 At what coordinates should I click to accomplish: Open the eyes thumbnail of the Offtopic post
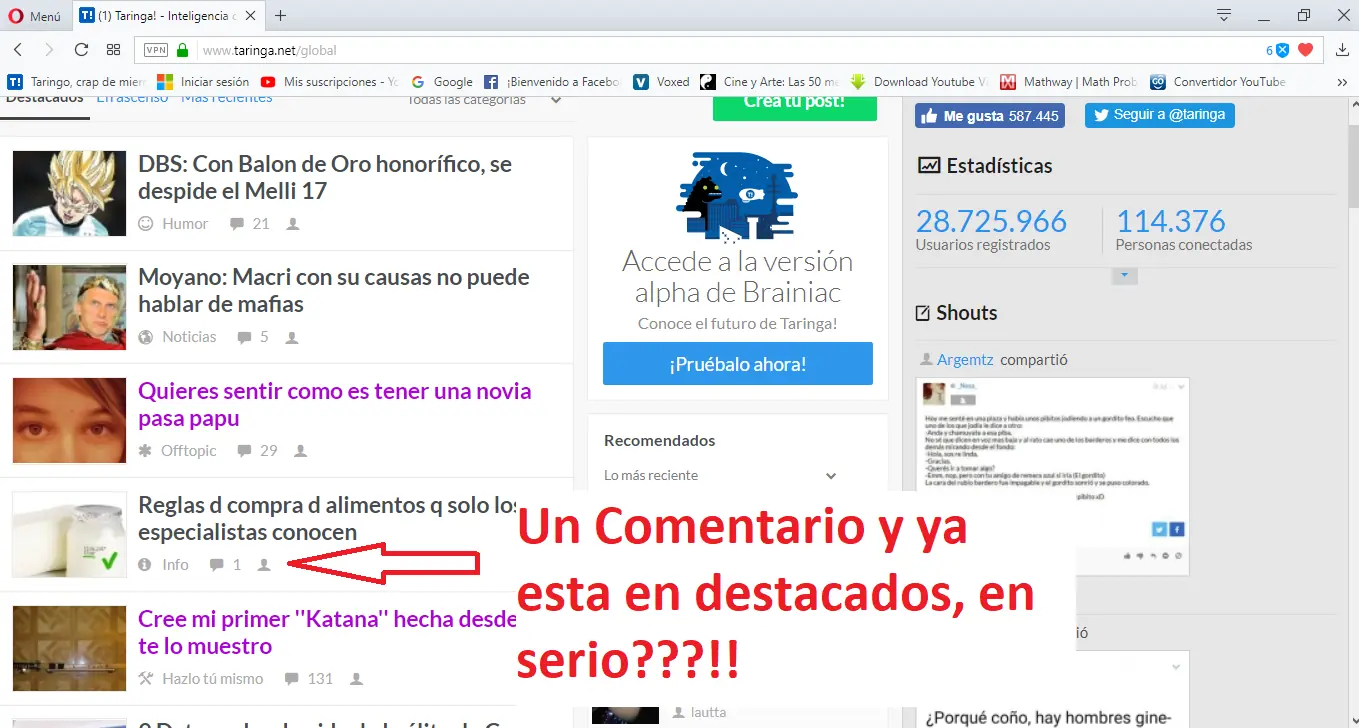70,421
